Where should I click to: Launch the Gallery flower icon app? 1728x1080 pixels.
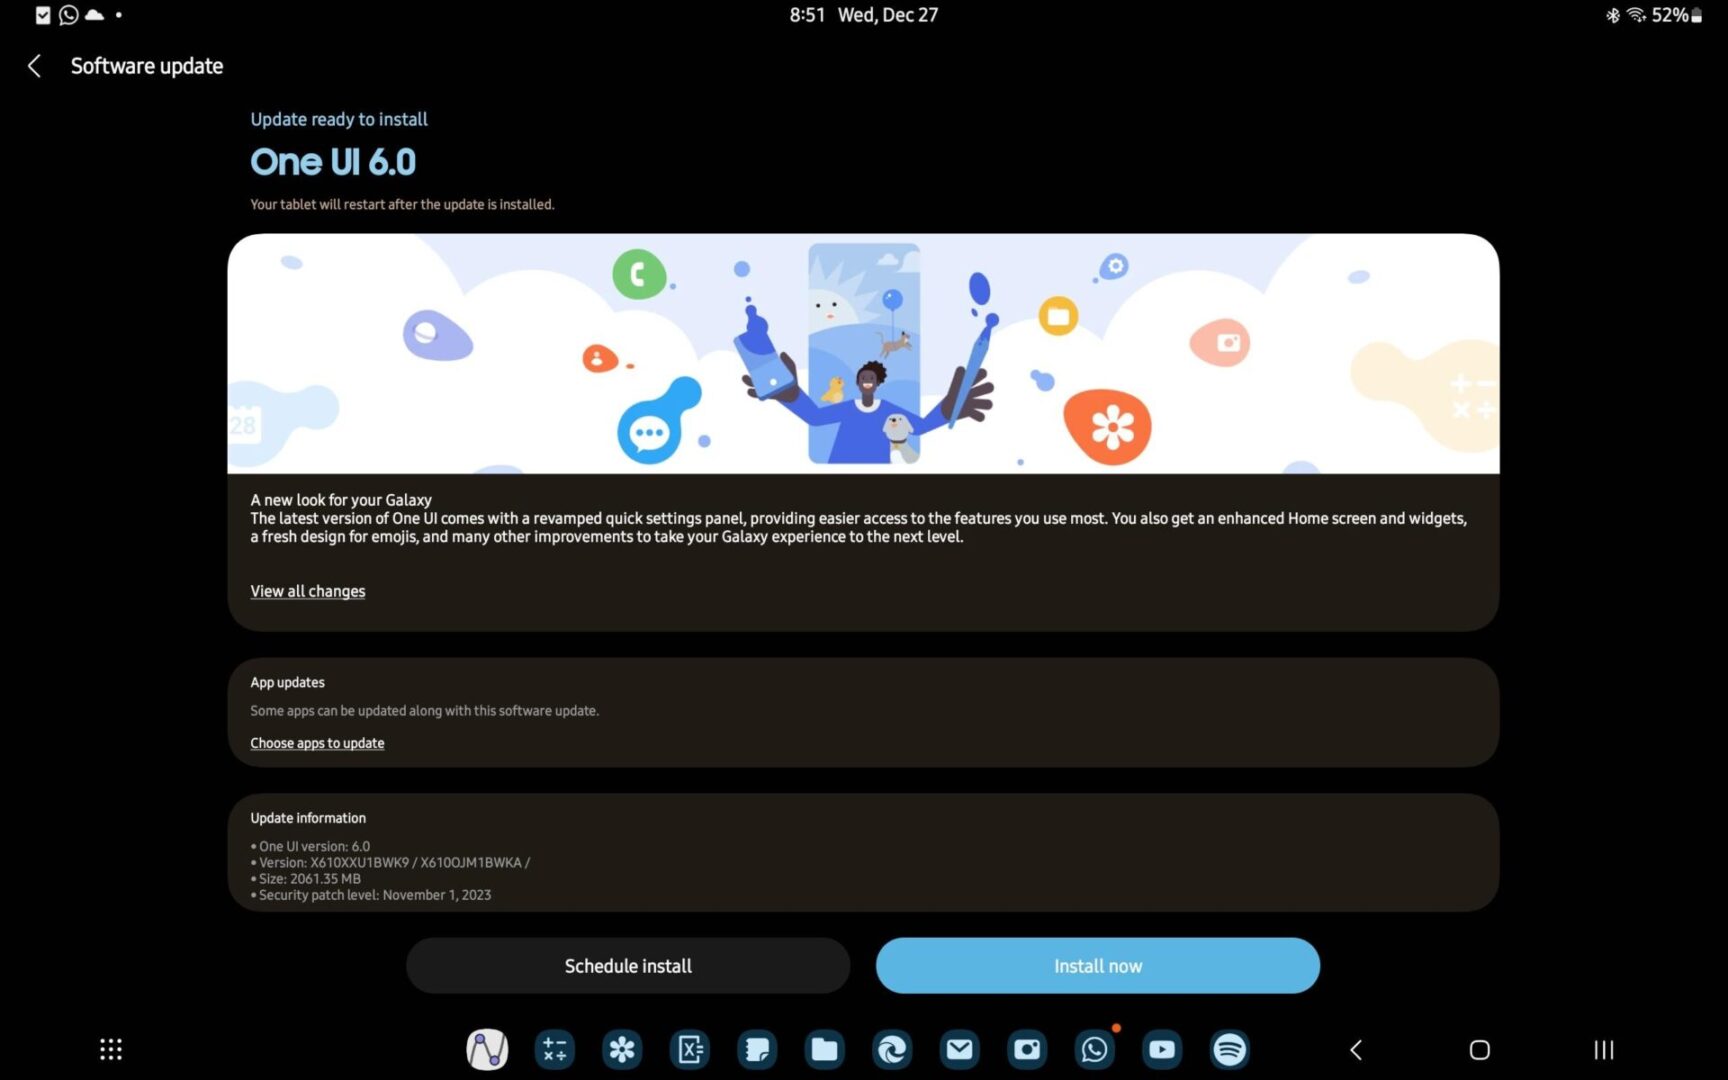pyautogui.click(x=622, y=1049)
